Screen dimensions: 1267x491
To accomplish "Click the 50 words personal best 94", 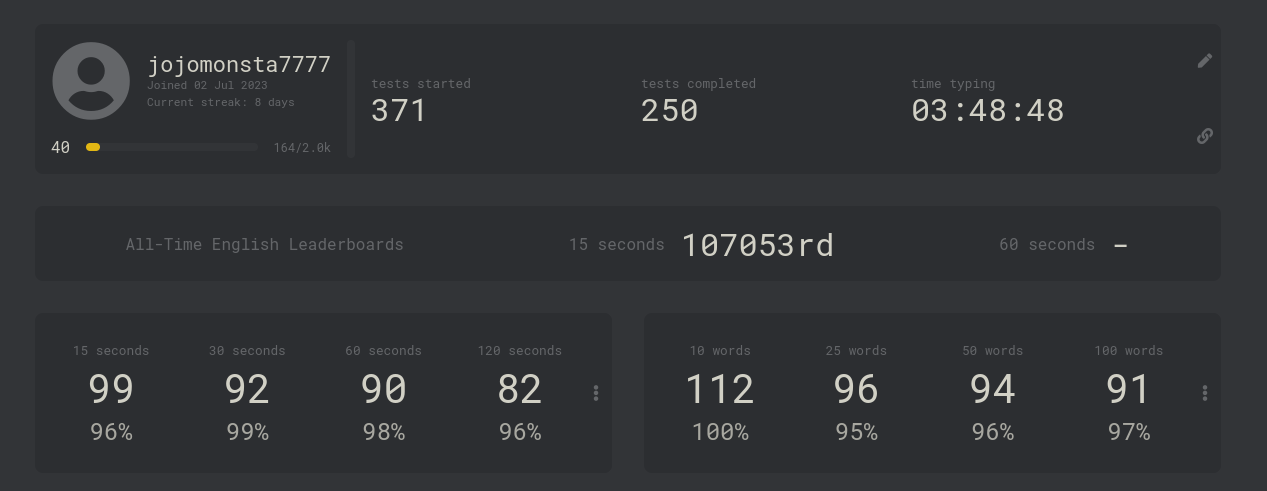I will click(992, 389).
